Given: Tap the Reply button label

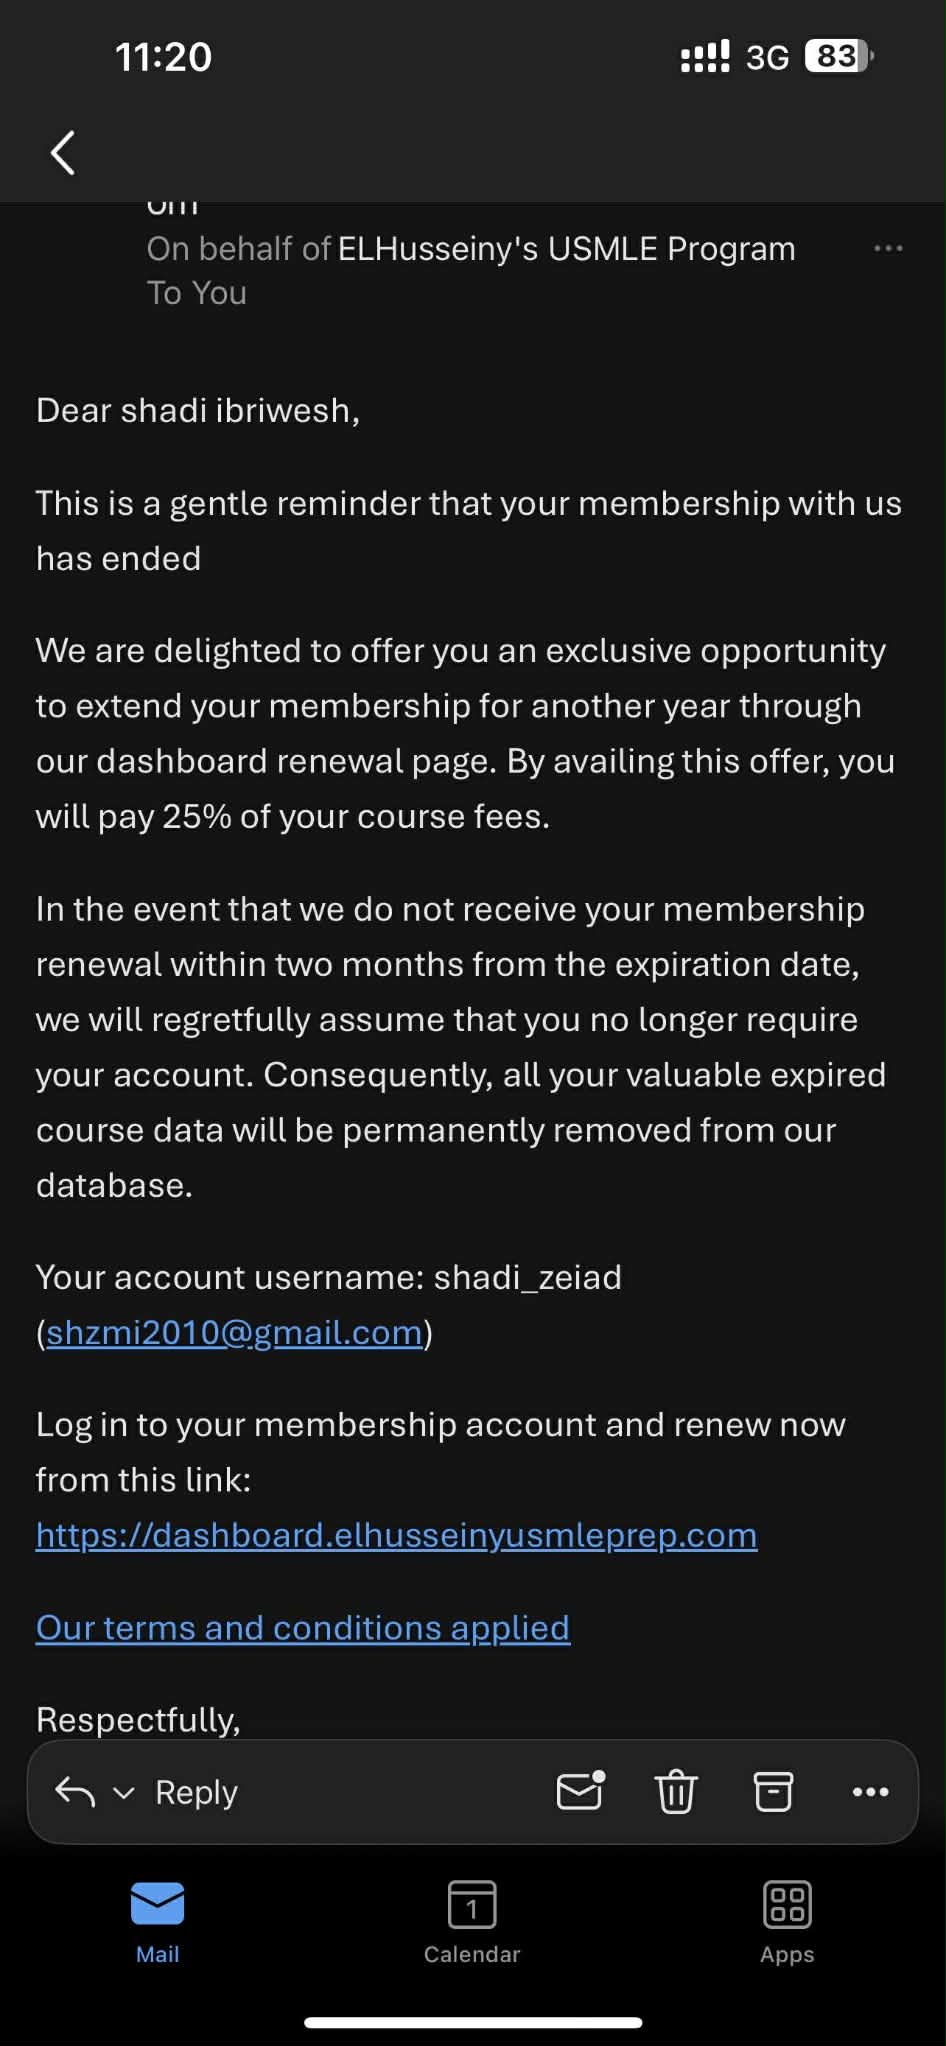Looking at the screenshot, I should coord(196,1792).
